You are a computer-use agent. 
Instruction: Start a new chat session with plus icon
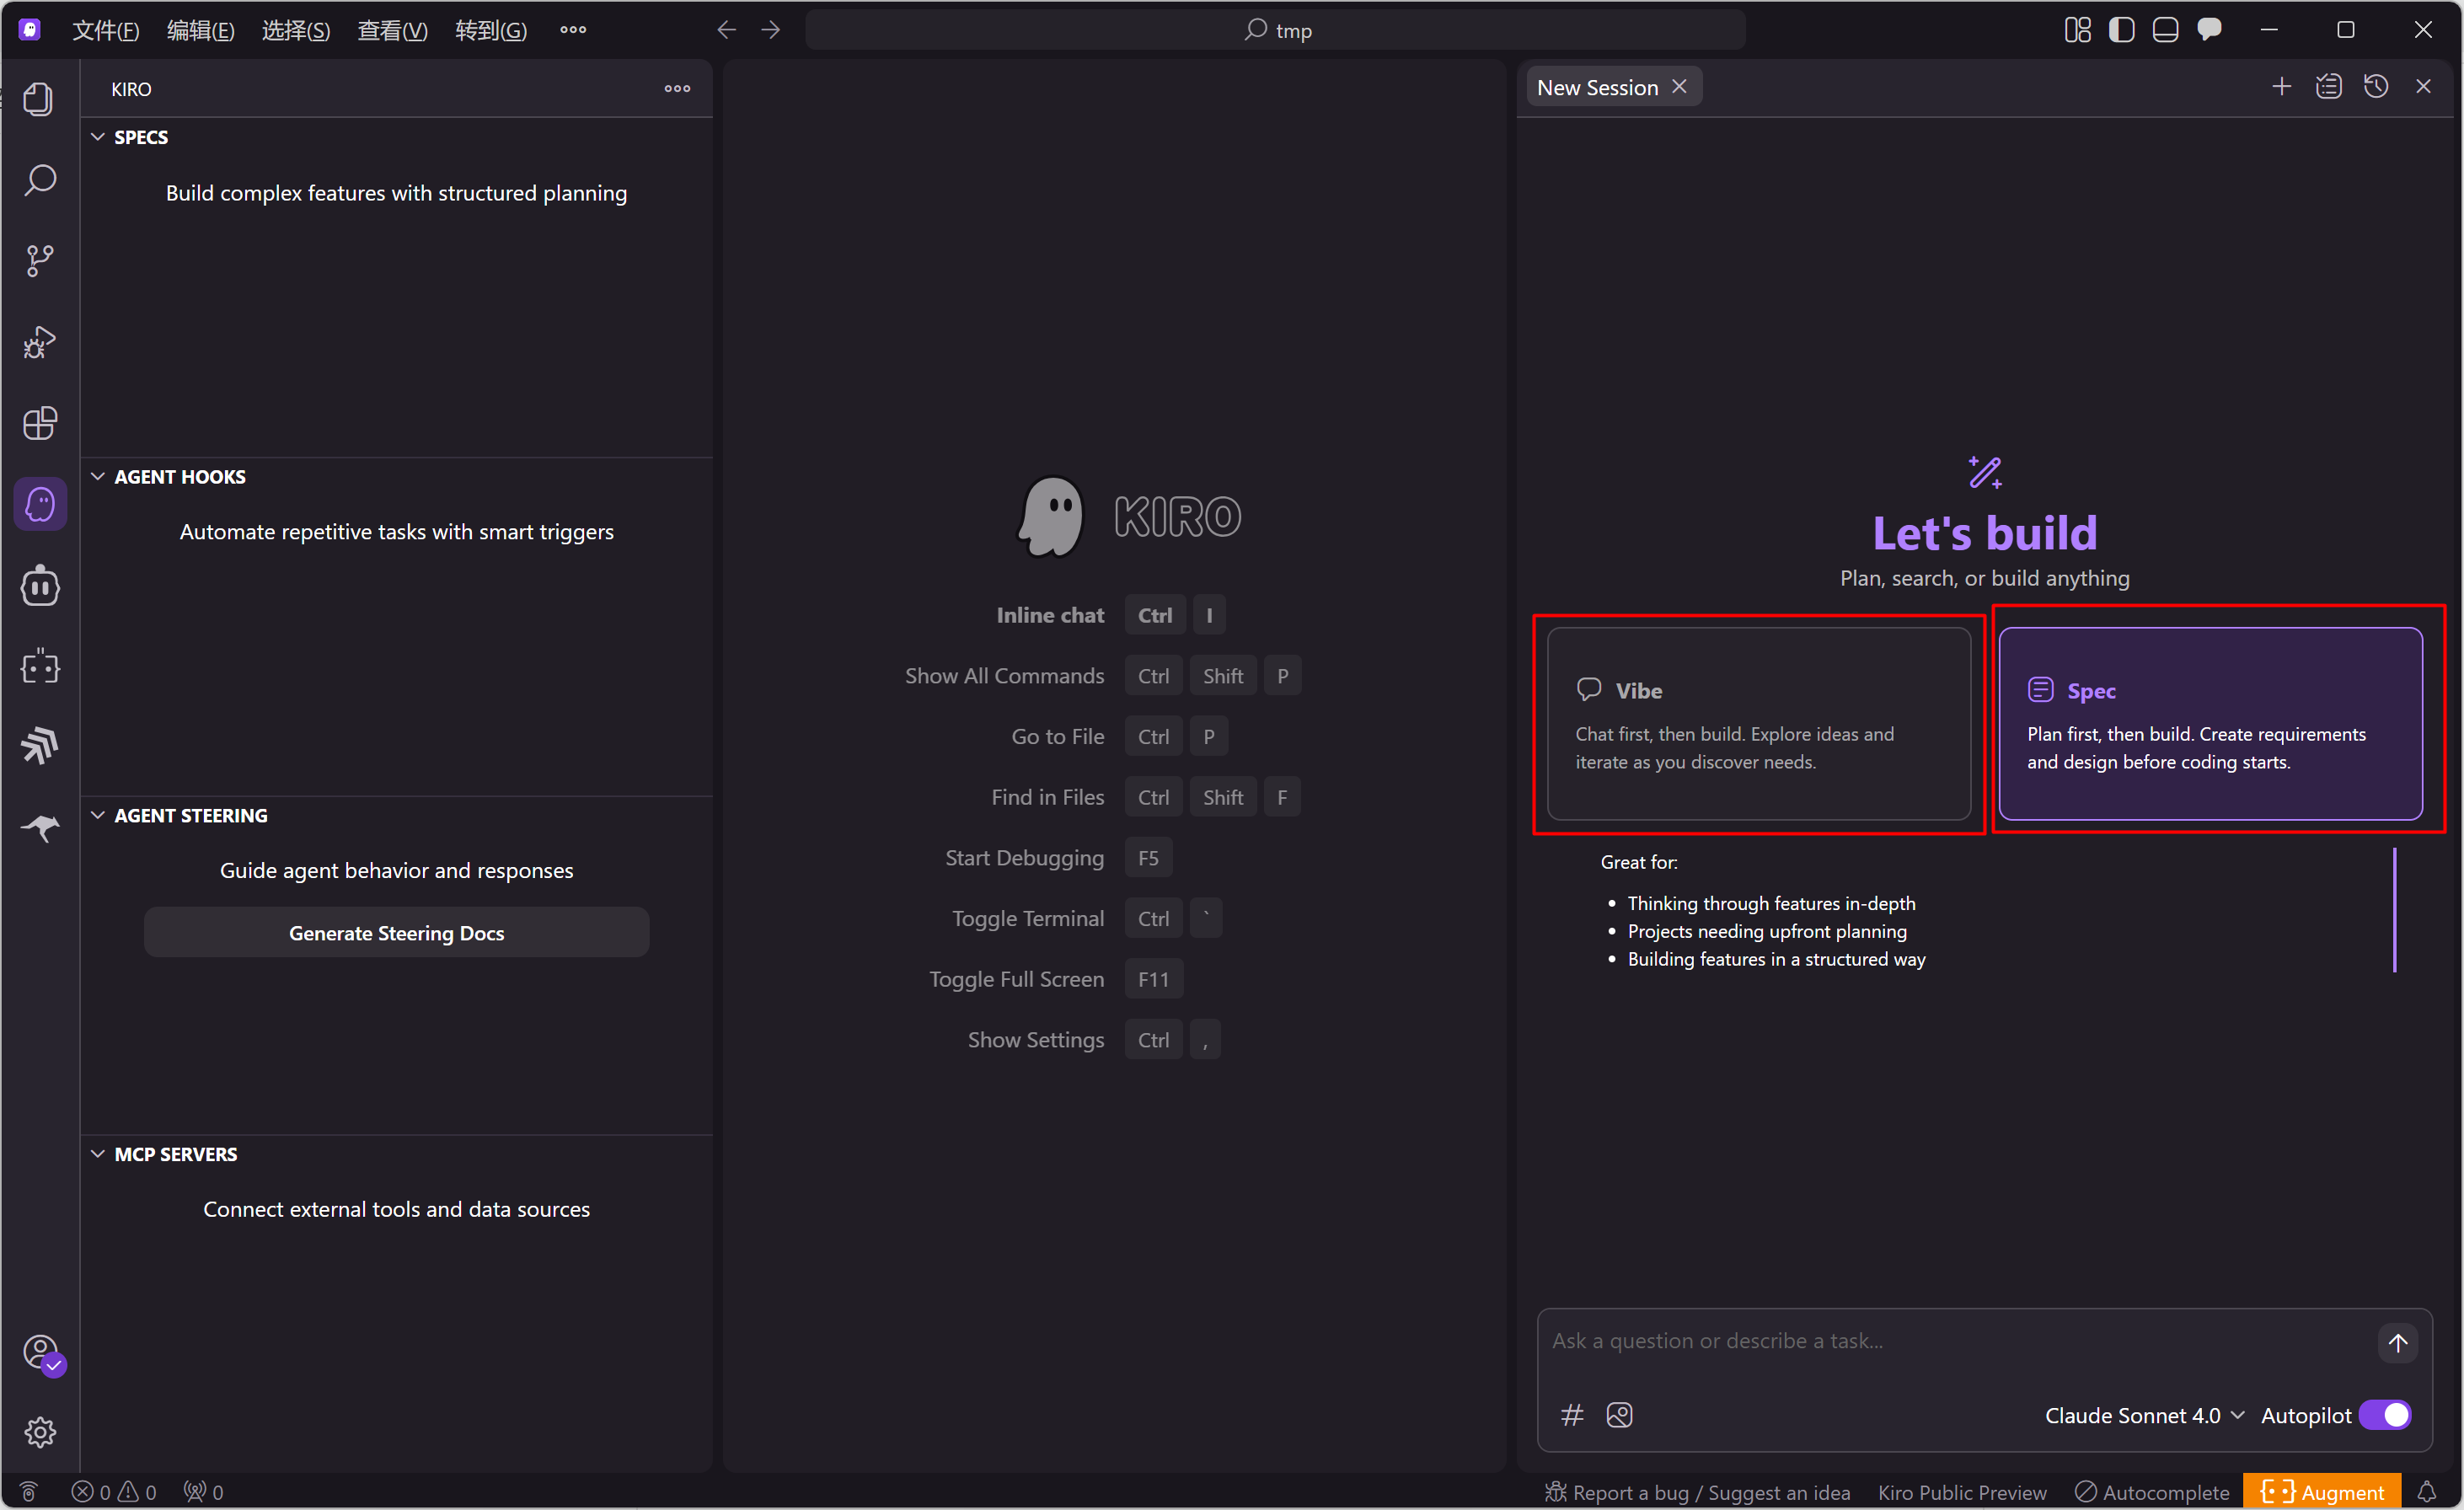pyautogui.click(x=2281, y=87)
